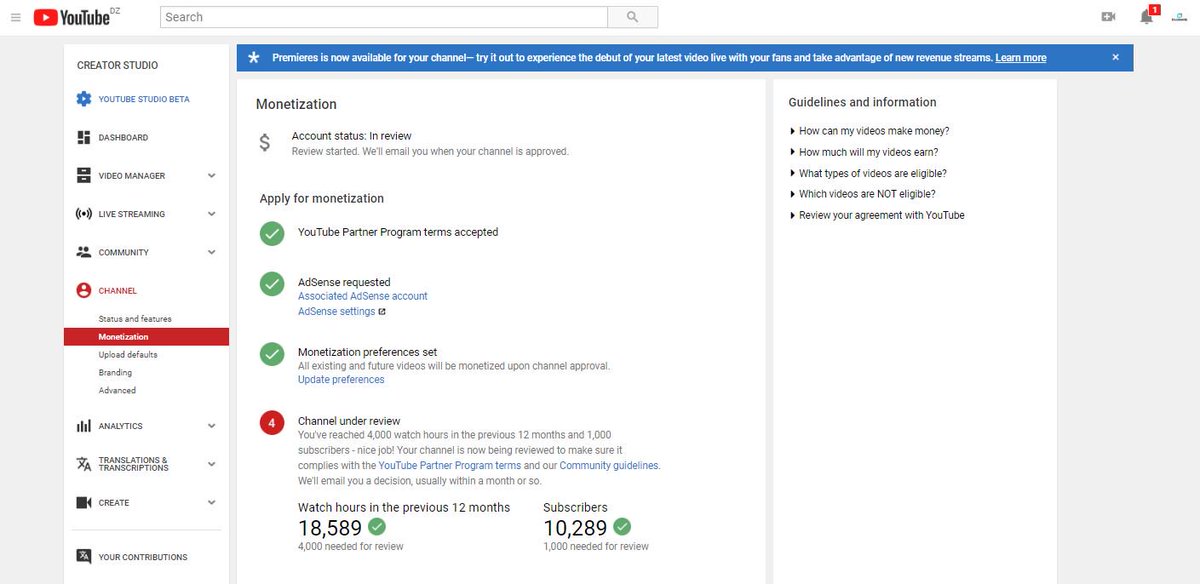
Task: Click the external link icon by AdSense settings
Action: pos(382,312)
